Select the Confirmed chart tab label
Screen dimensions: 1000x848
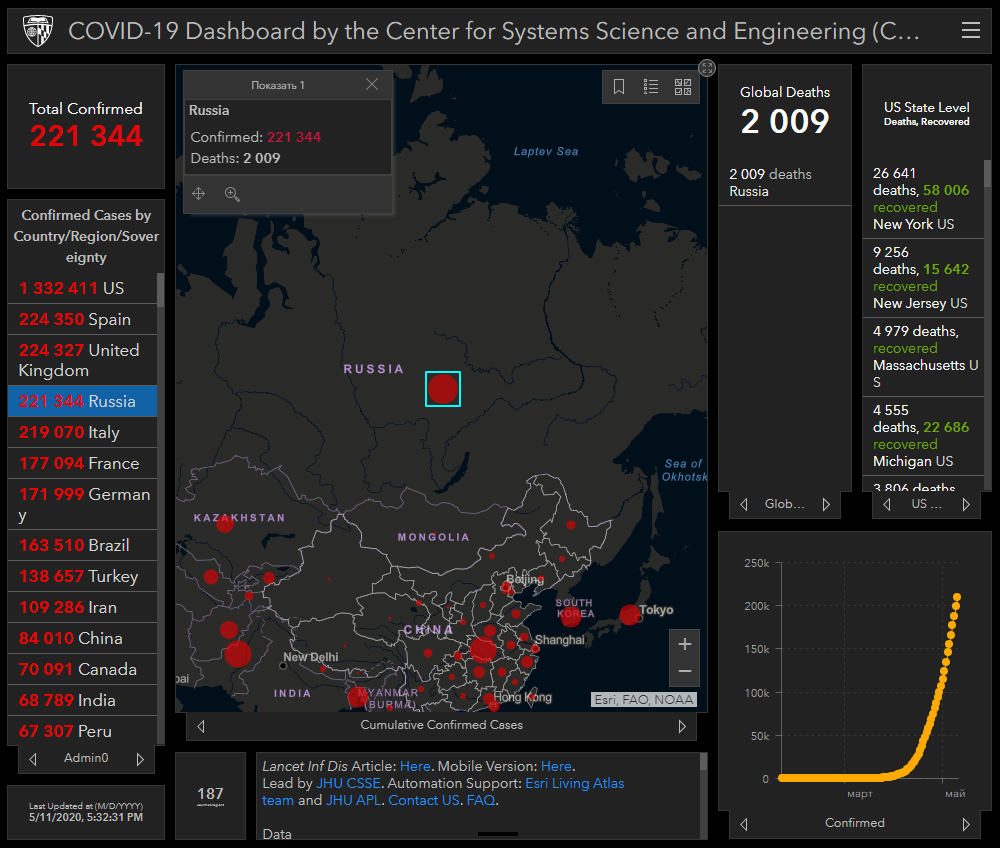pyautogui.click(x=855, y=822)
